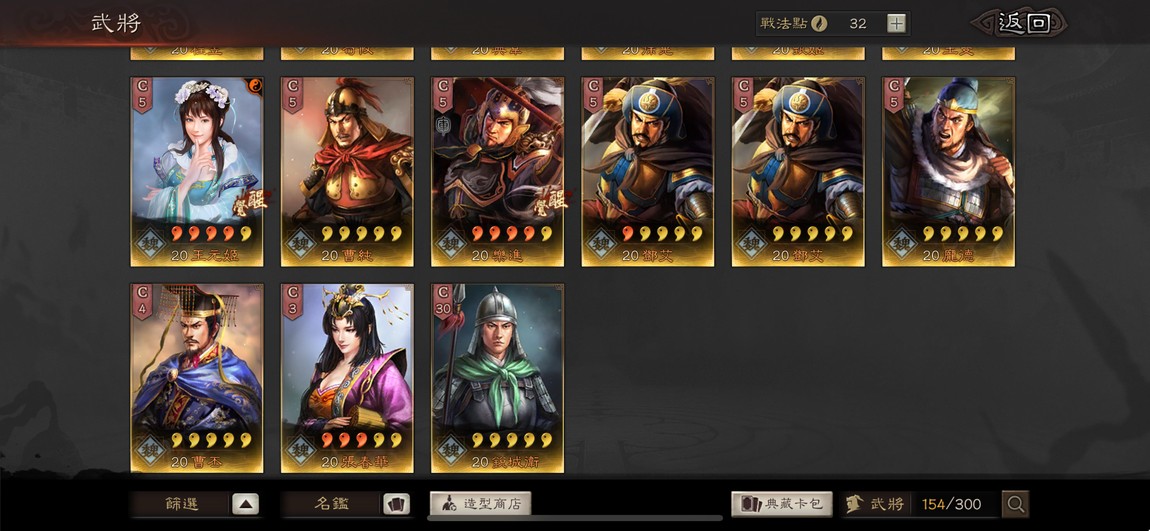Image resolution: width=1150 pixels, height=531 pixels.
Task: Click the 武將 count icon at bottom
Action: click(x=854, y=504)
